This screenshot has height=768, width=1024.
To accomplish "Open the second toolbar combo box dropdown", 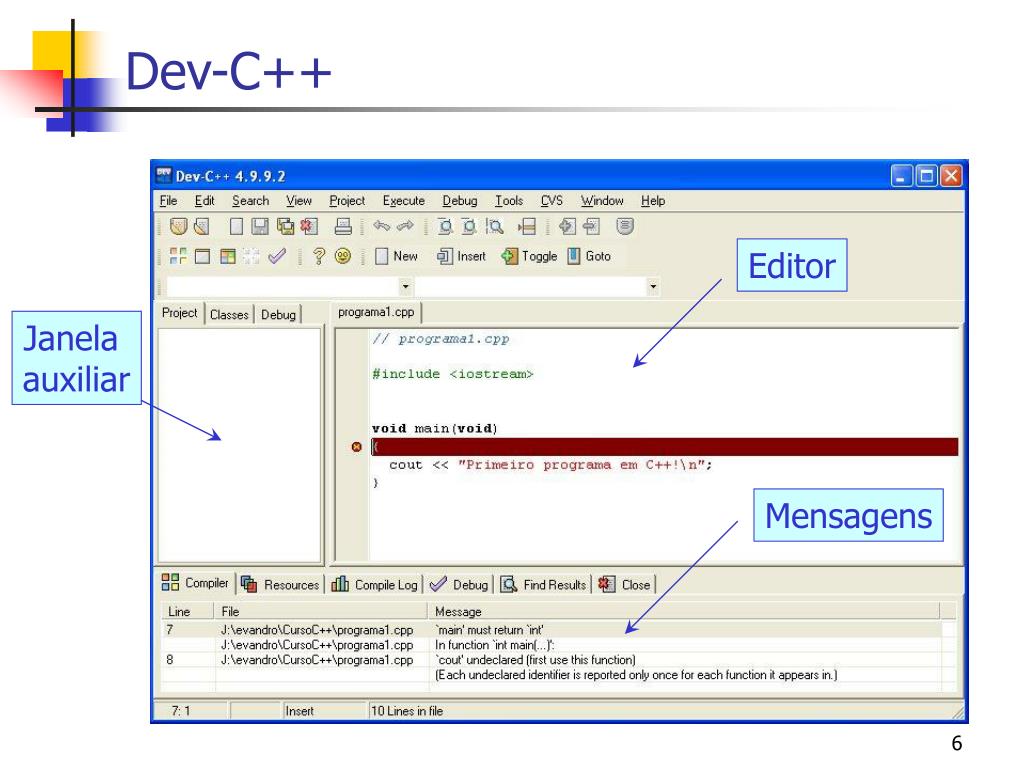I will pos(652,287).
